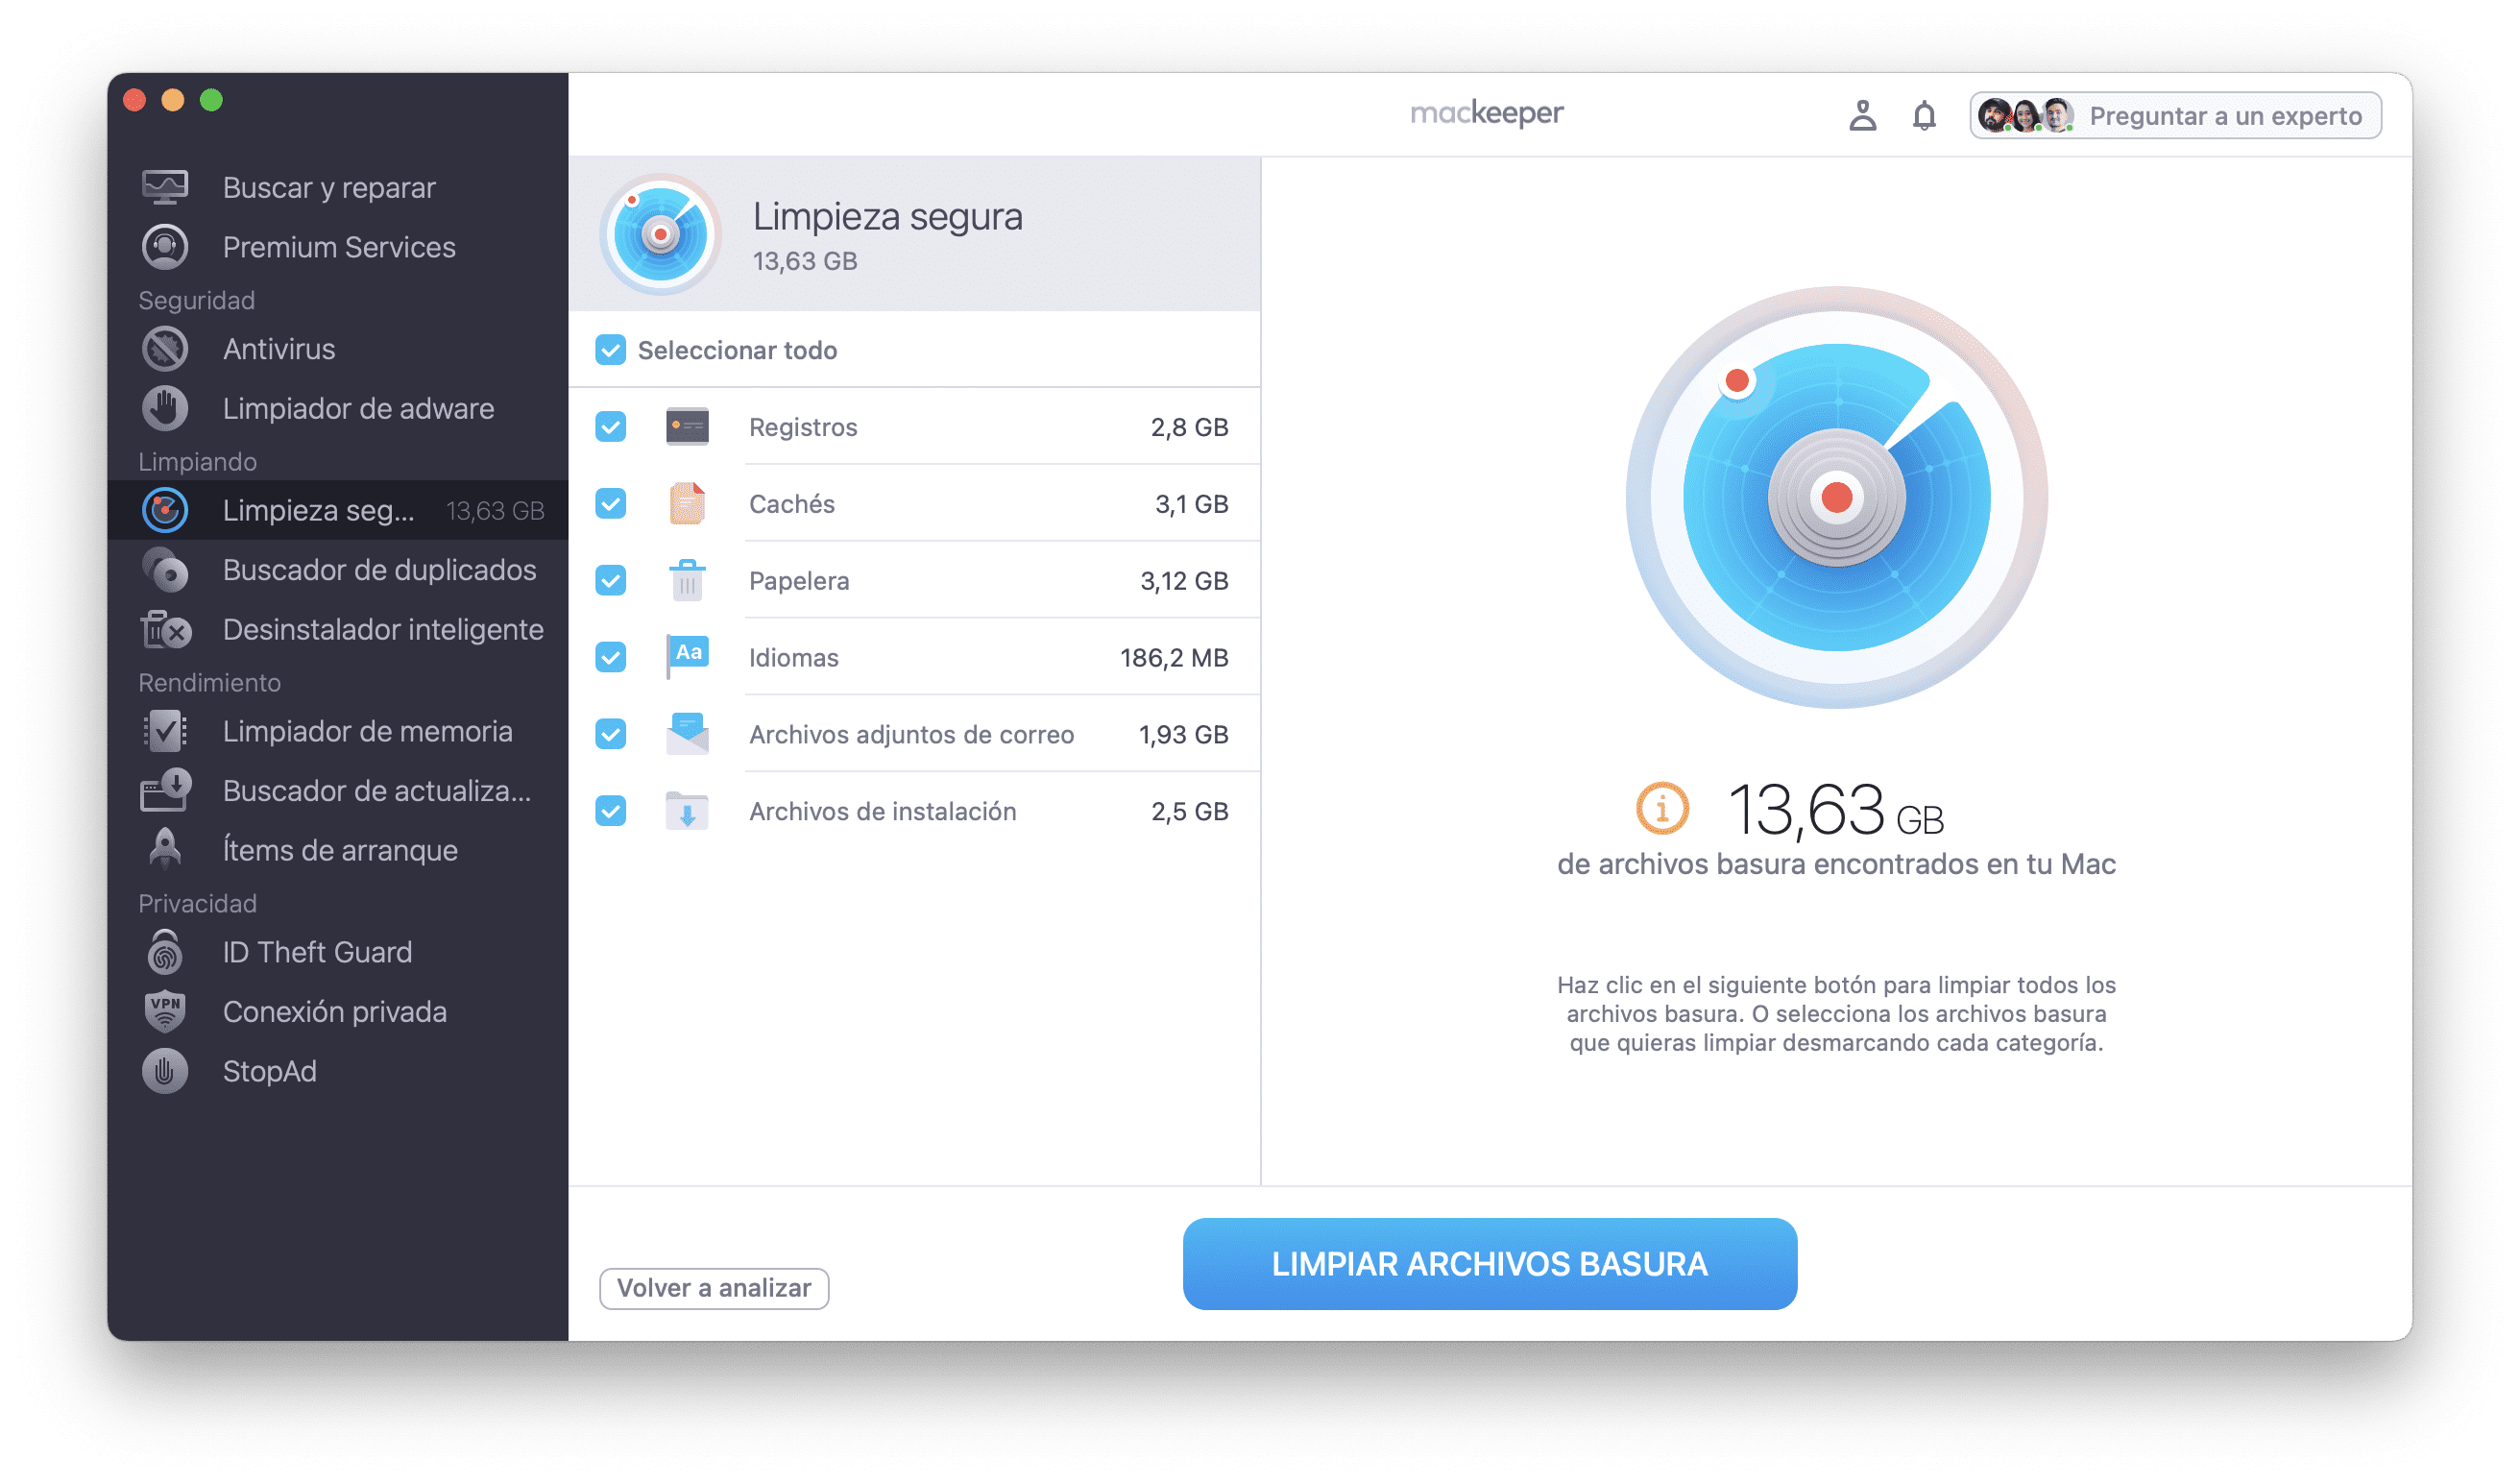This screenshot has height=1483, width=2520.
Task: Uncheck the Idiomas checkbox
Action: (611, 657)
